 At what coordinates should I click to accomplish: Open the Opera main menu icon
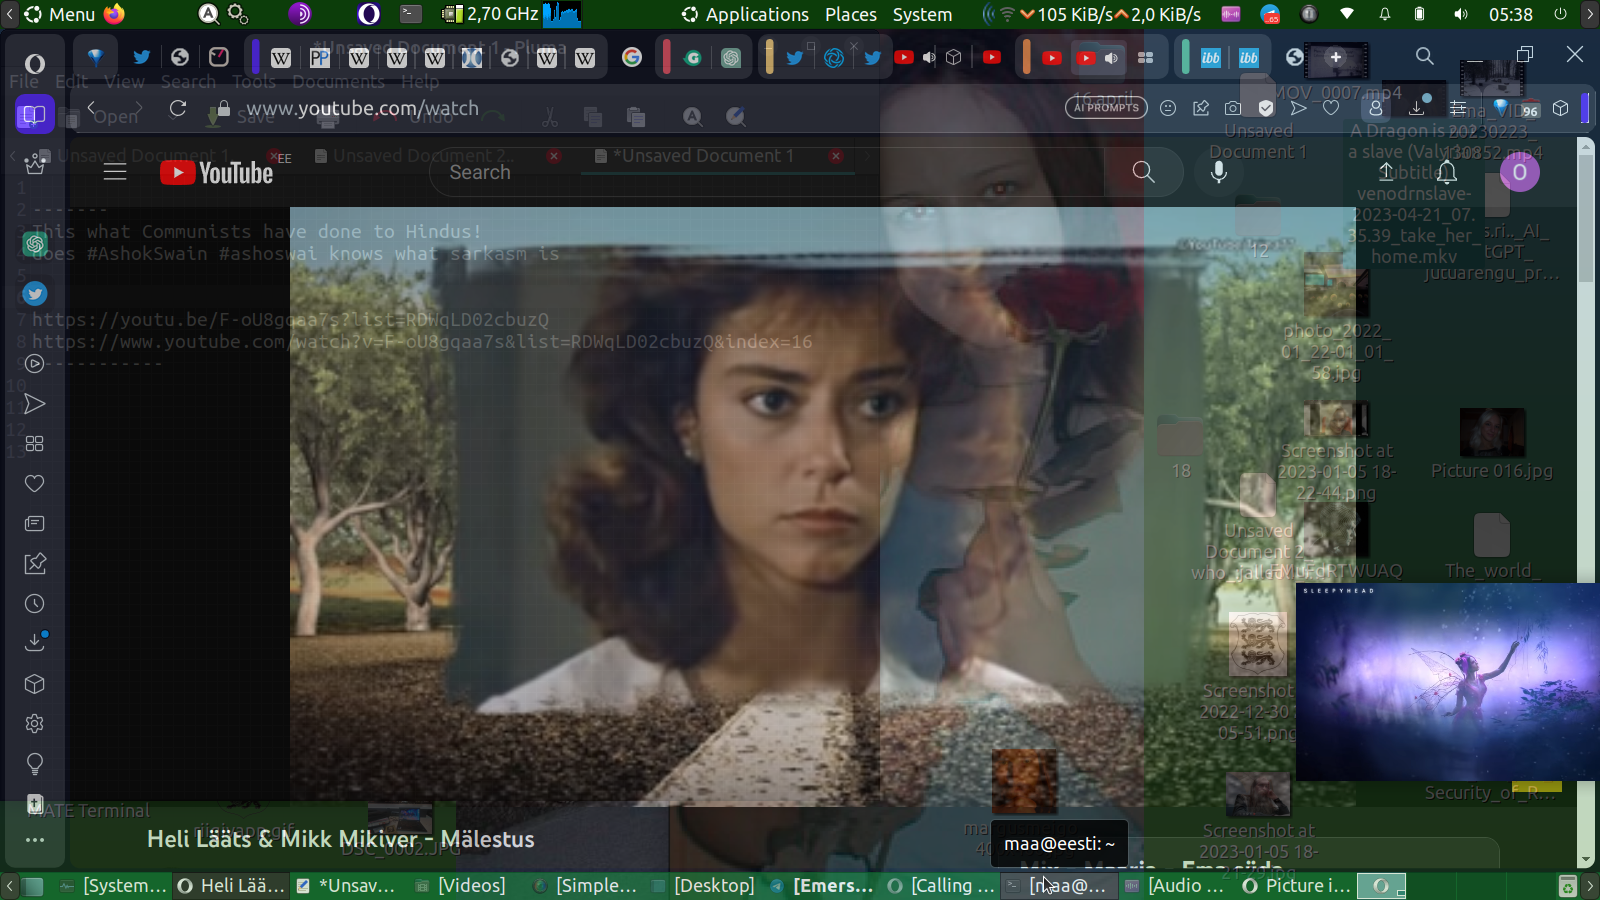[x=34, y=64]
